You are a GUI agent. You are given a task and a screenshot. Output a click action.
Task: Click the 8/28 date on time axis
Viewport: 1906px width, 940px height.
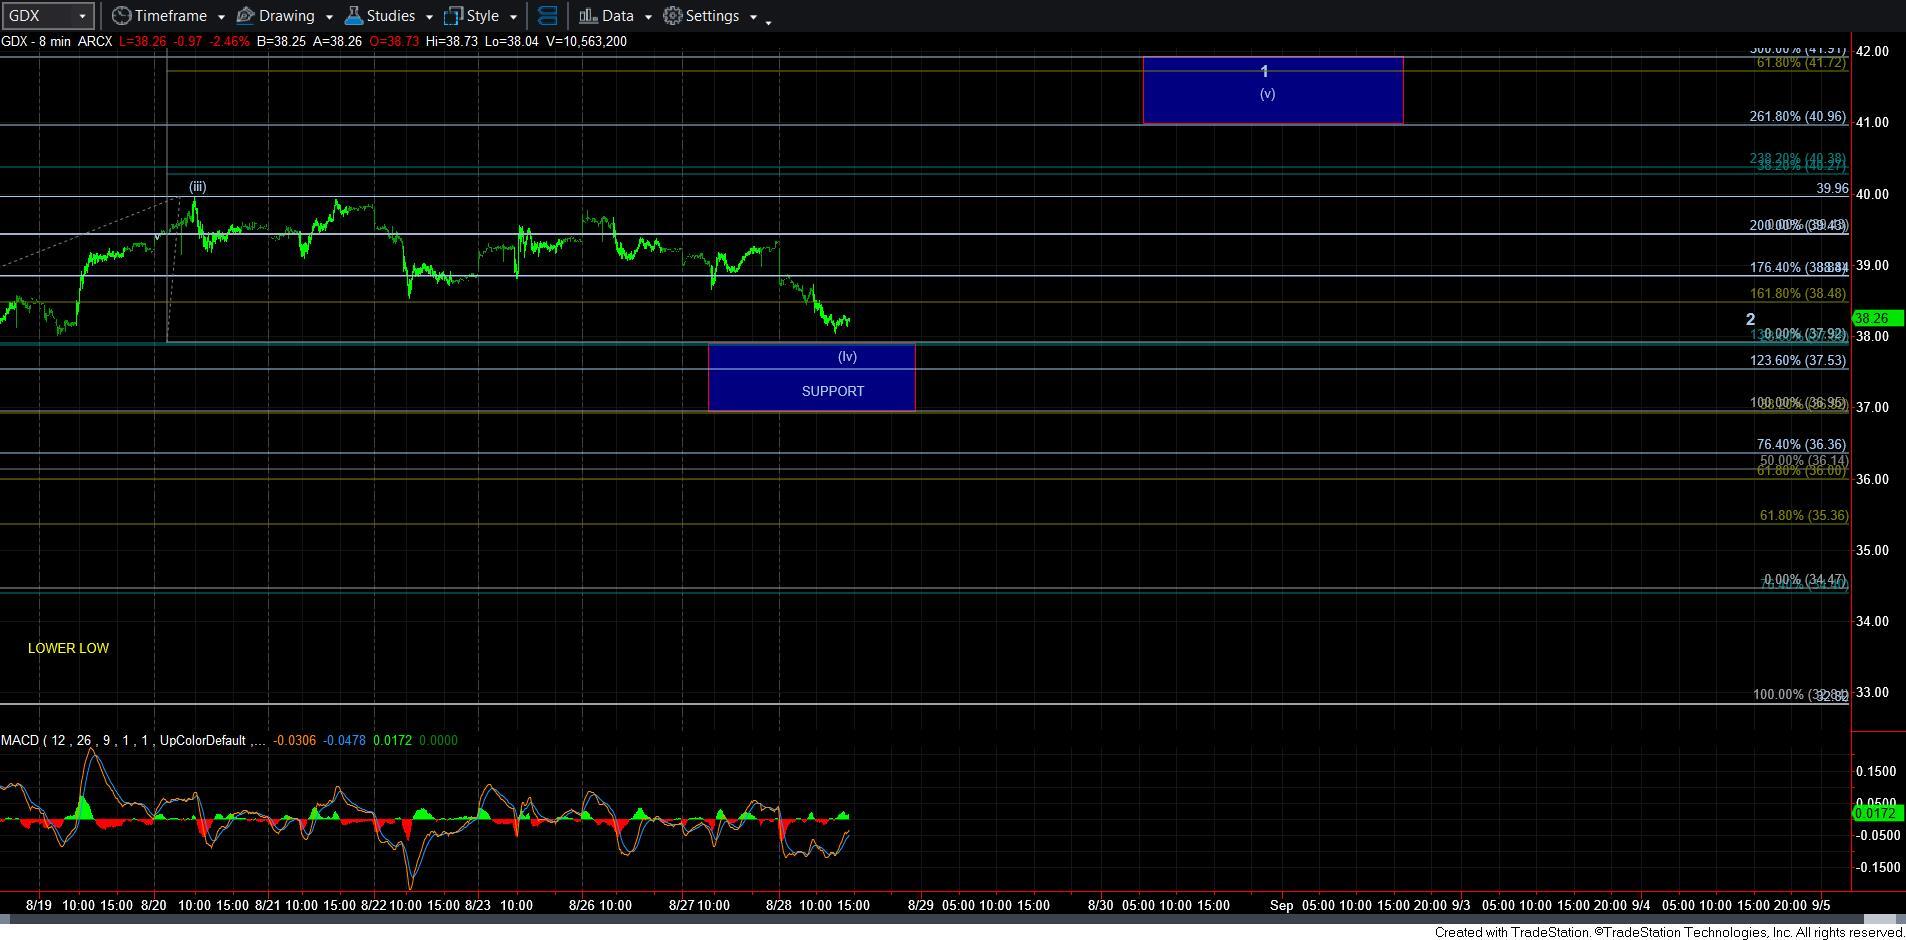tap(779, 905)
